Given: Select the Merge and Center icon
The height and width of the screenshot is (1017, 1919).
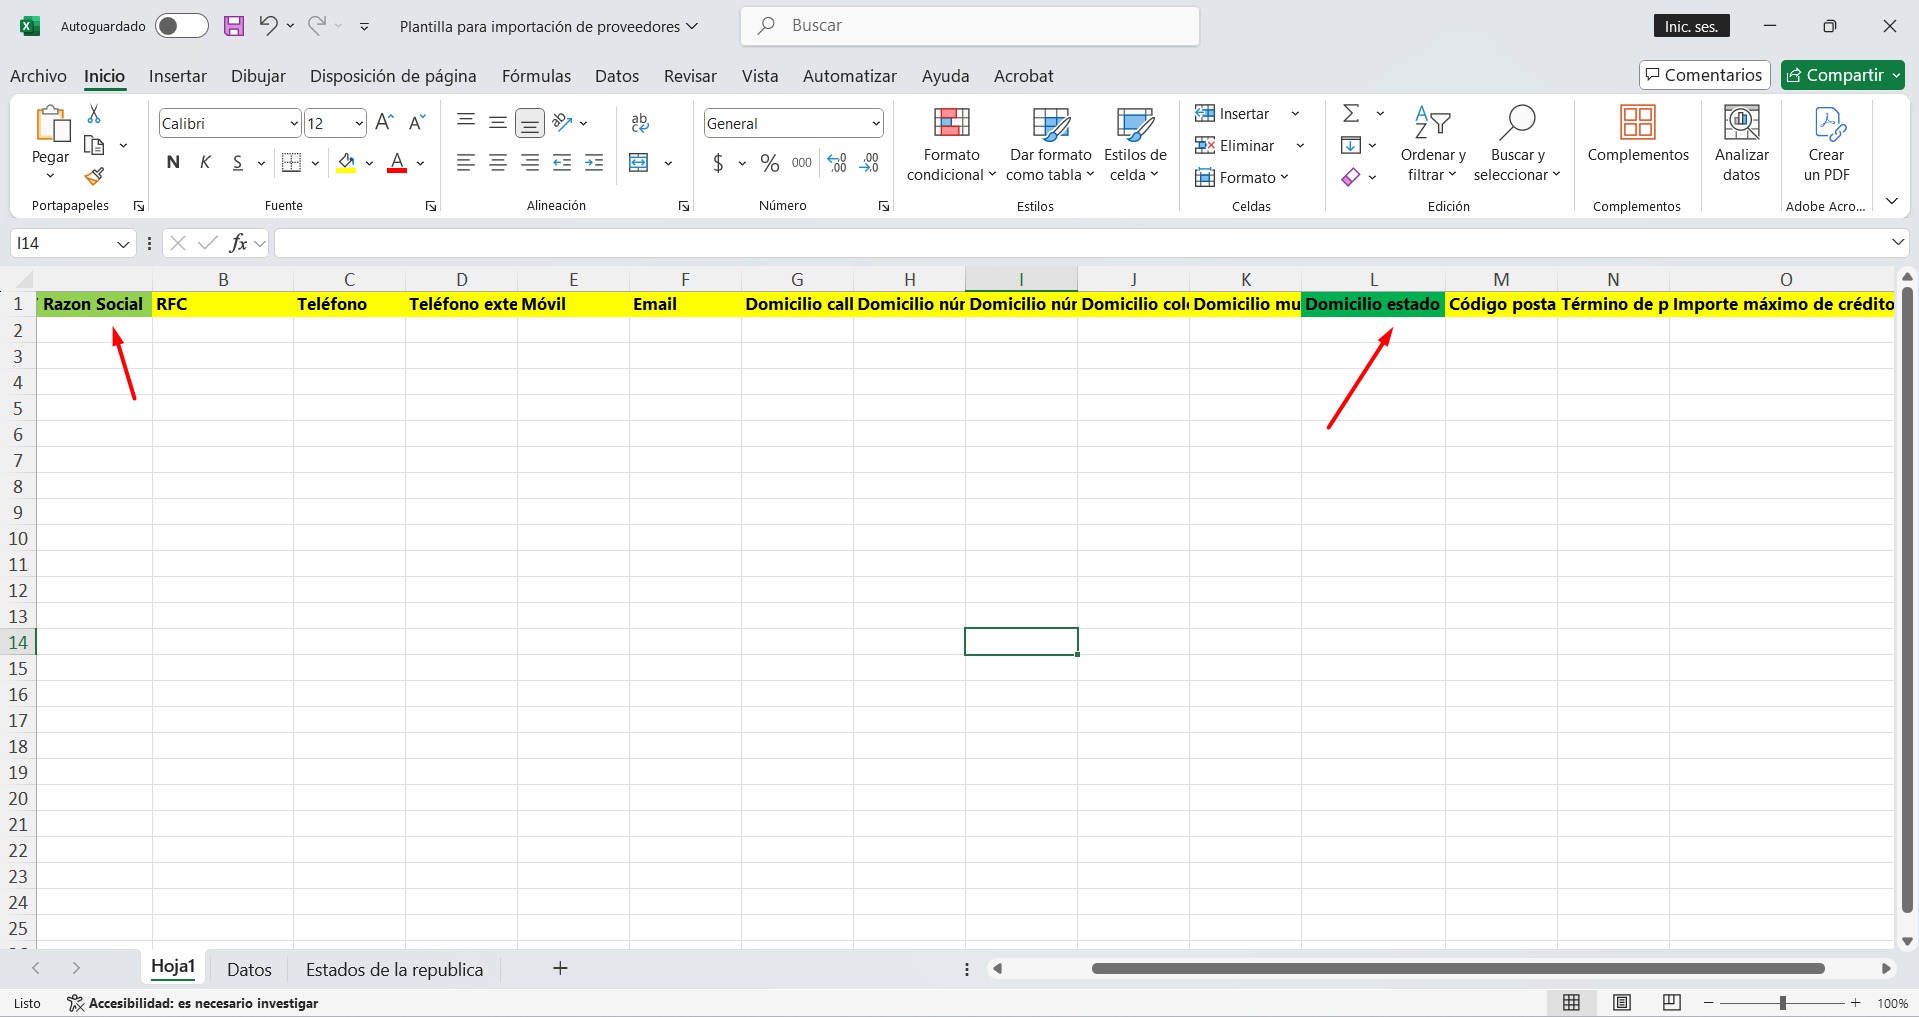Looking at the screenshot, I should 639,163.
